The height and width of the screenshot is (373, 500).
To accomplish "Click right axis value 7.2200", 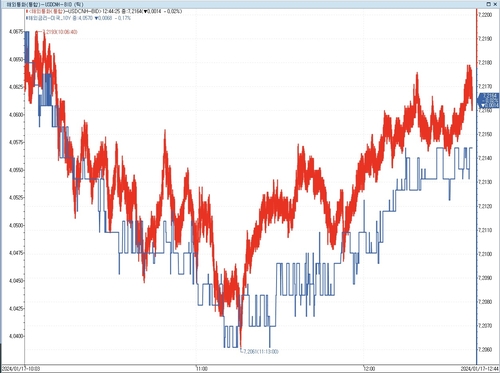I will (x=485, y=15).
